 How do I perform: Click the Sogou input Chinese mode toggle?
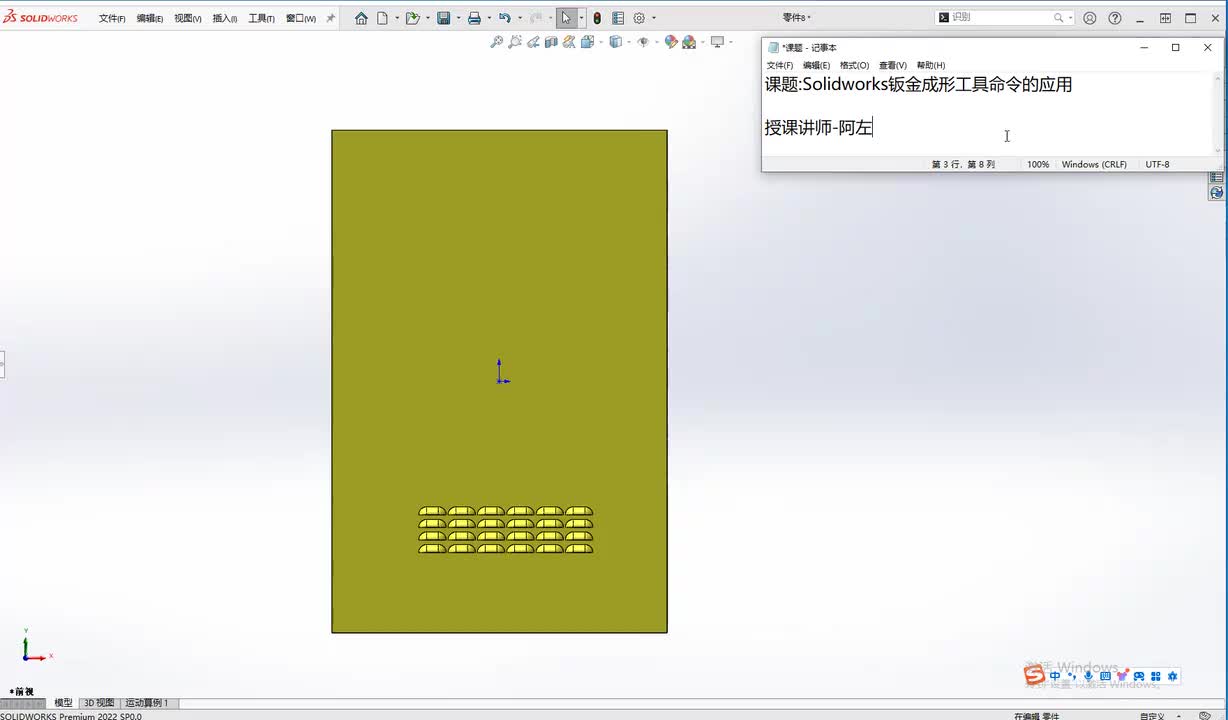(1056, 677)
